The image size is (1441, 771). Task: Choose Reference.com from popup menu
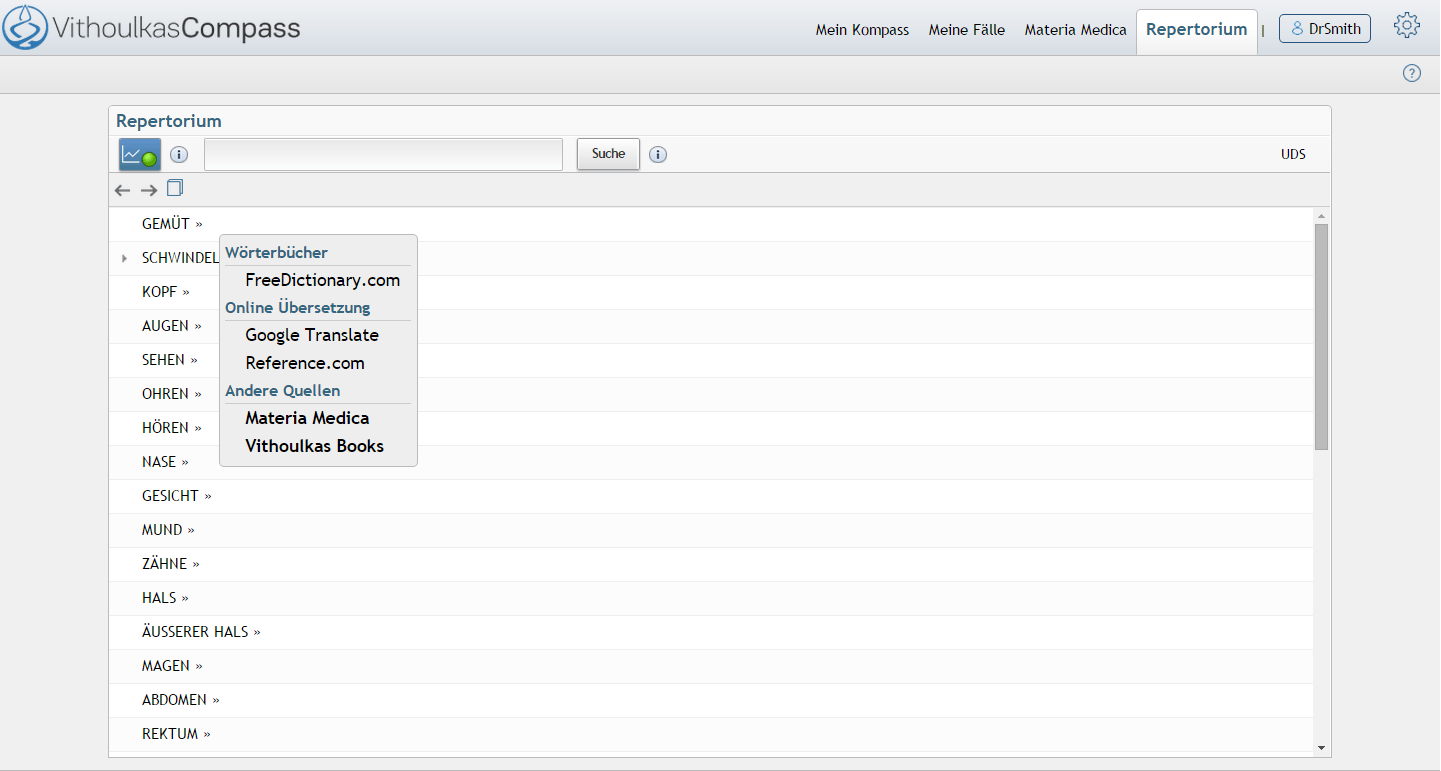305,363
